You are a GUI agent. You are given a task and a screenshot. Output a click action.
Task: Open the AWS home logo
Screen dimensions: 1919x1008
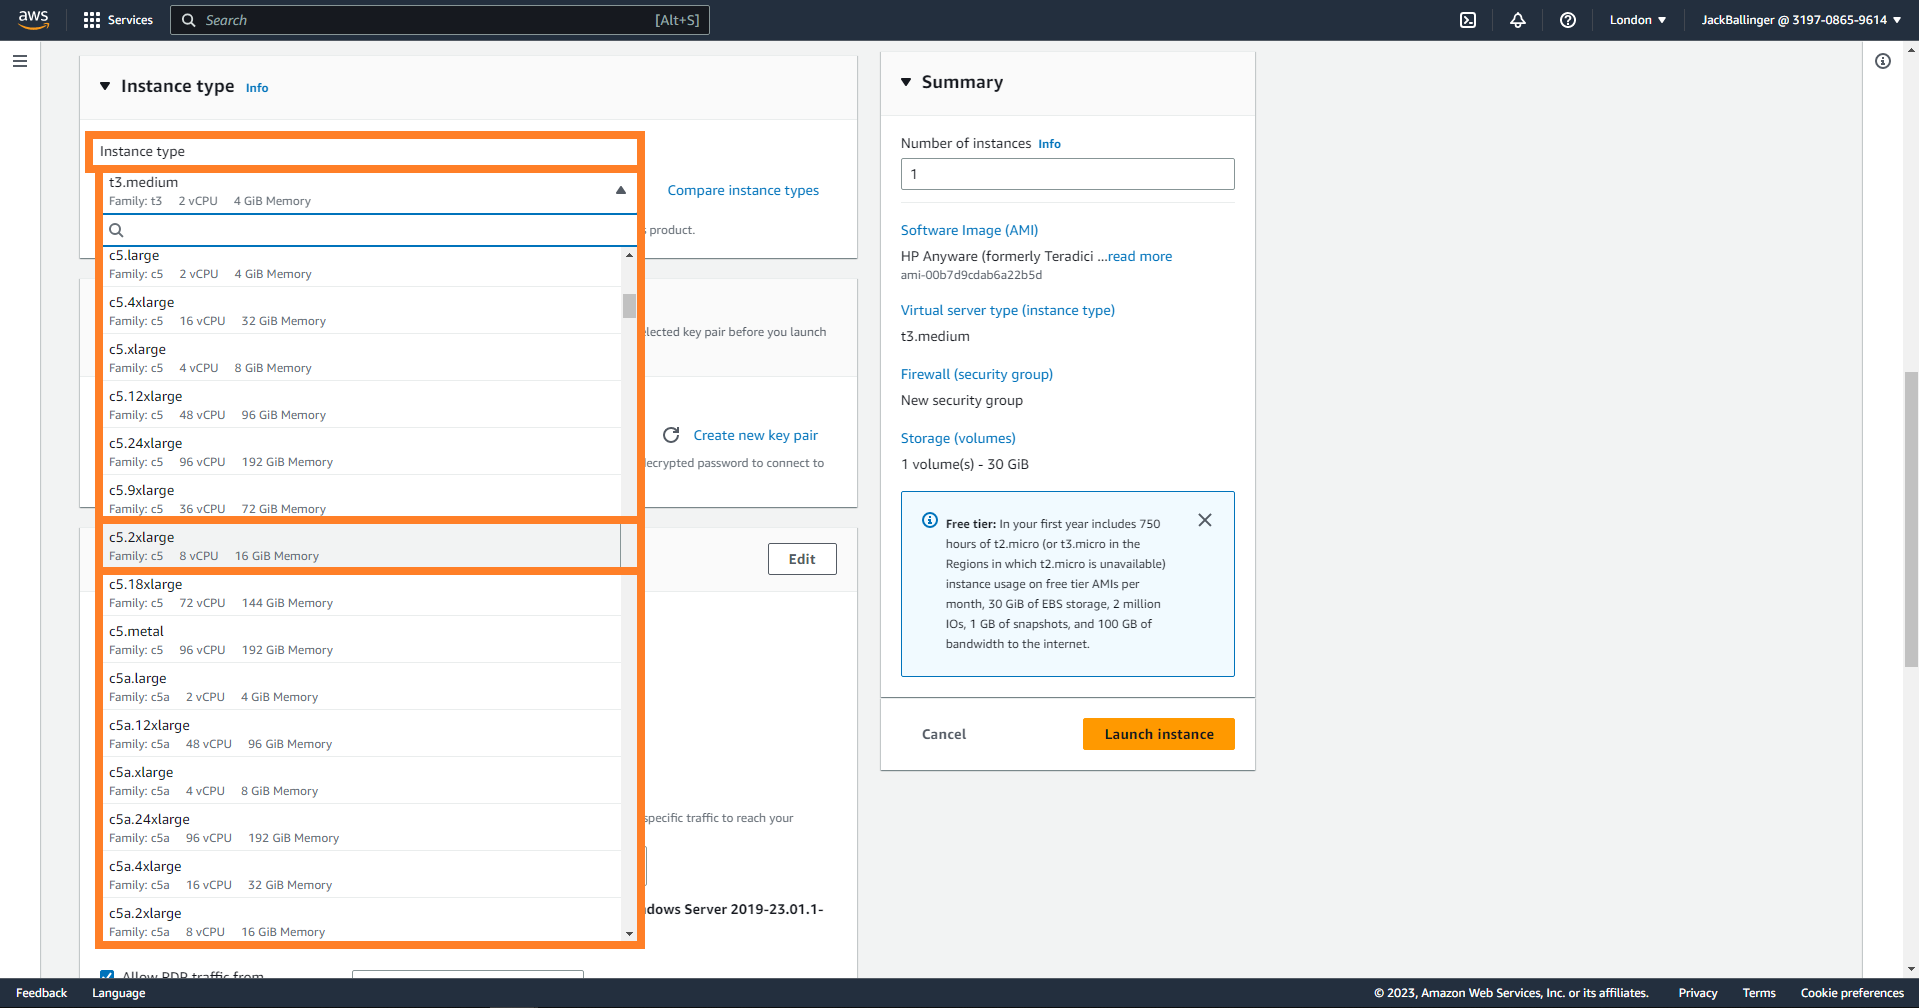(34, 20)
